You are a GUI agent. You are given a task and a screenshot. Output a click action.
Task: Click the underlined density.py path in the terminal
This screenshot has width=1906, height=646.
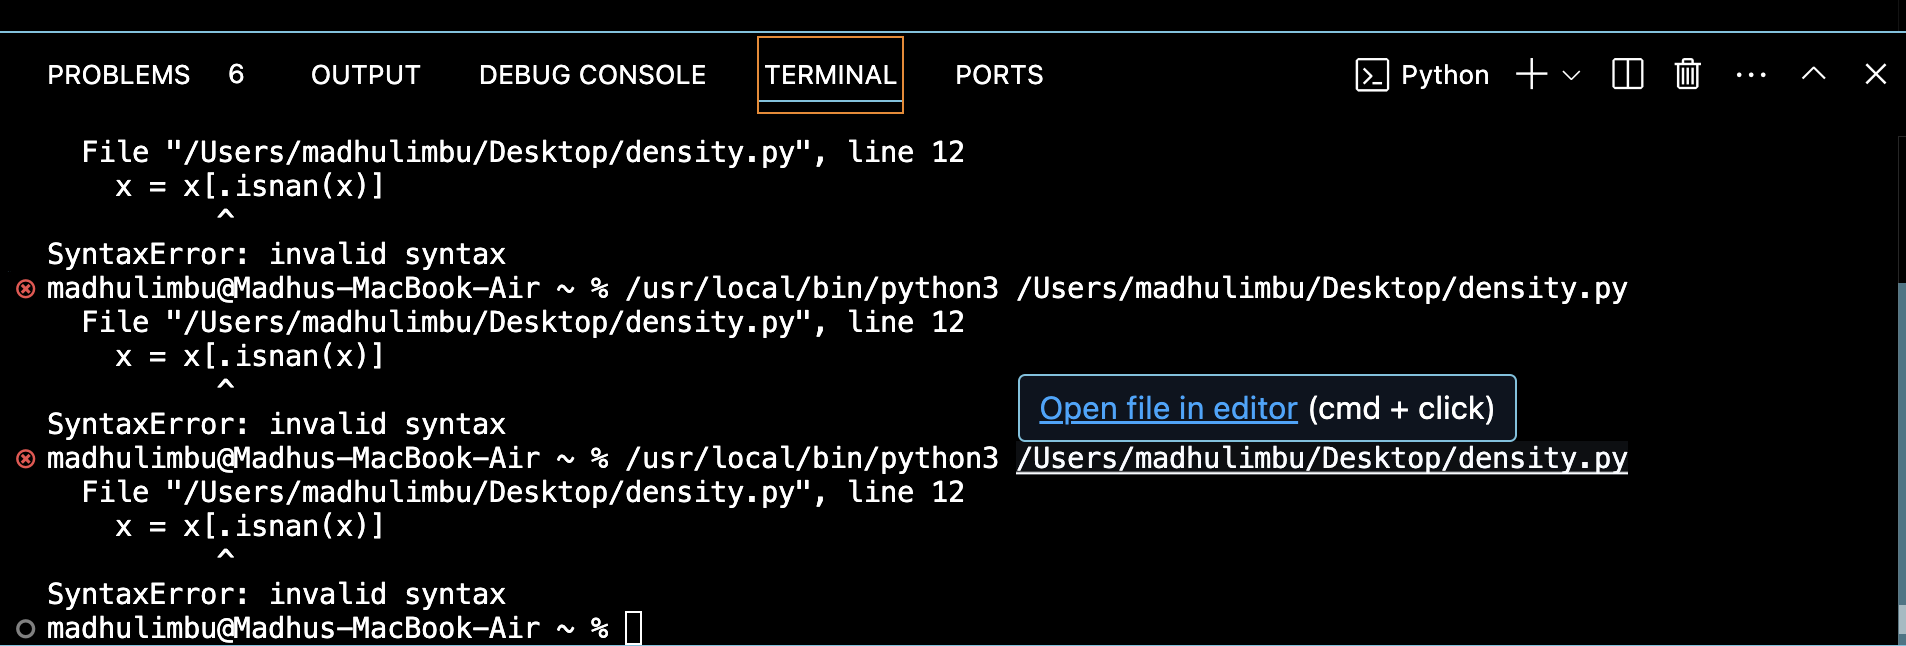(1321, 458)
